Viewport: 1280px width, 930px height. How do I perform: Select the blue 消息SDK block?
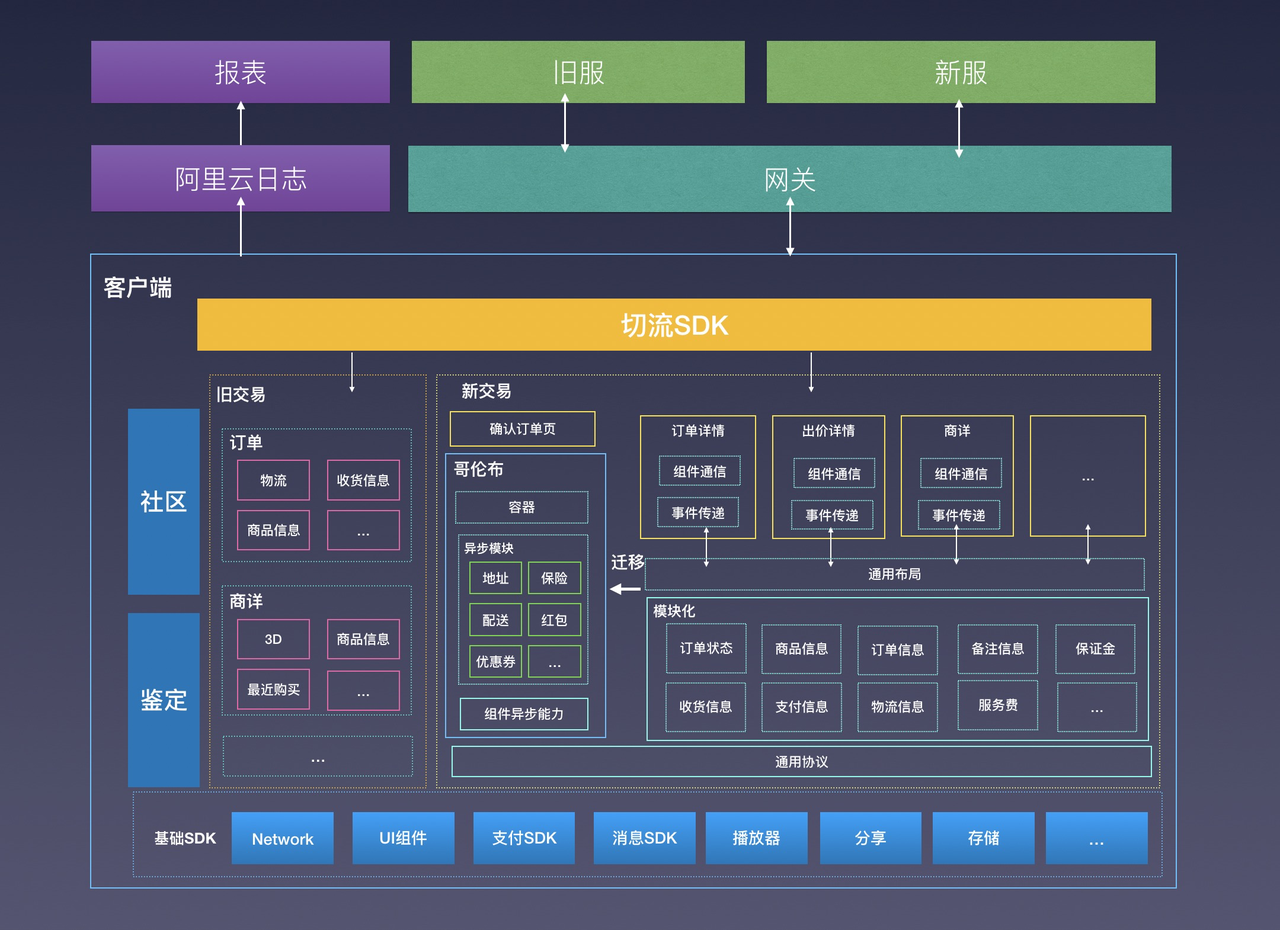[645, 838]
